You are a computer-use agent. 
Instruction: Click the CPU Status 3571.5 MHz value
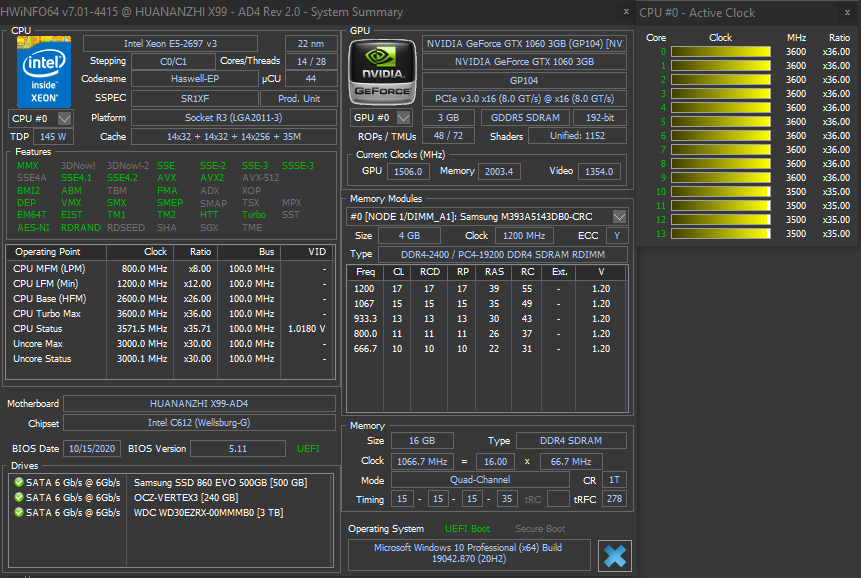142,328
